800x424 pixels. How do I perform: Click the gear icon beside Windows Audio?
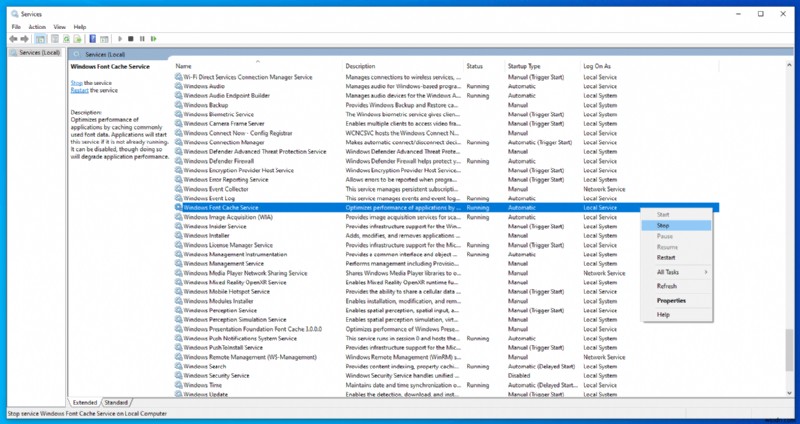pos(179,86)
